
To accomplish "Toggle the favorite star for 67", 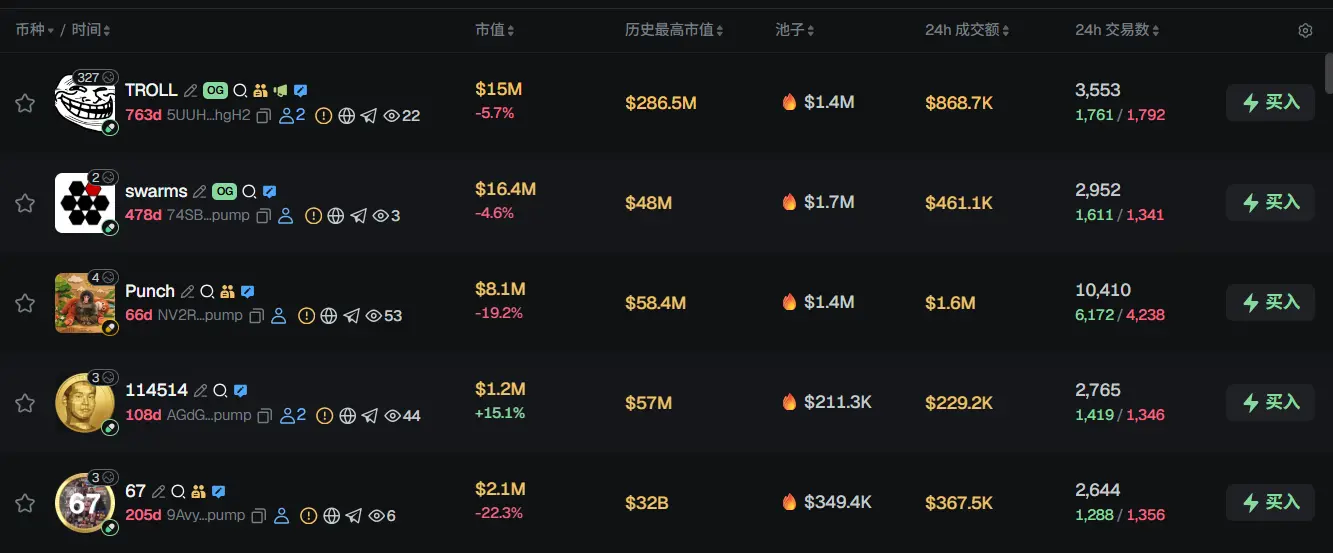I will [x=25, y=503].
